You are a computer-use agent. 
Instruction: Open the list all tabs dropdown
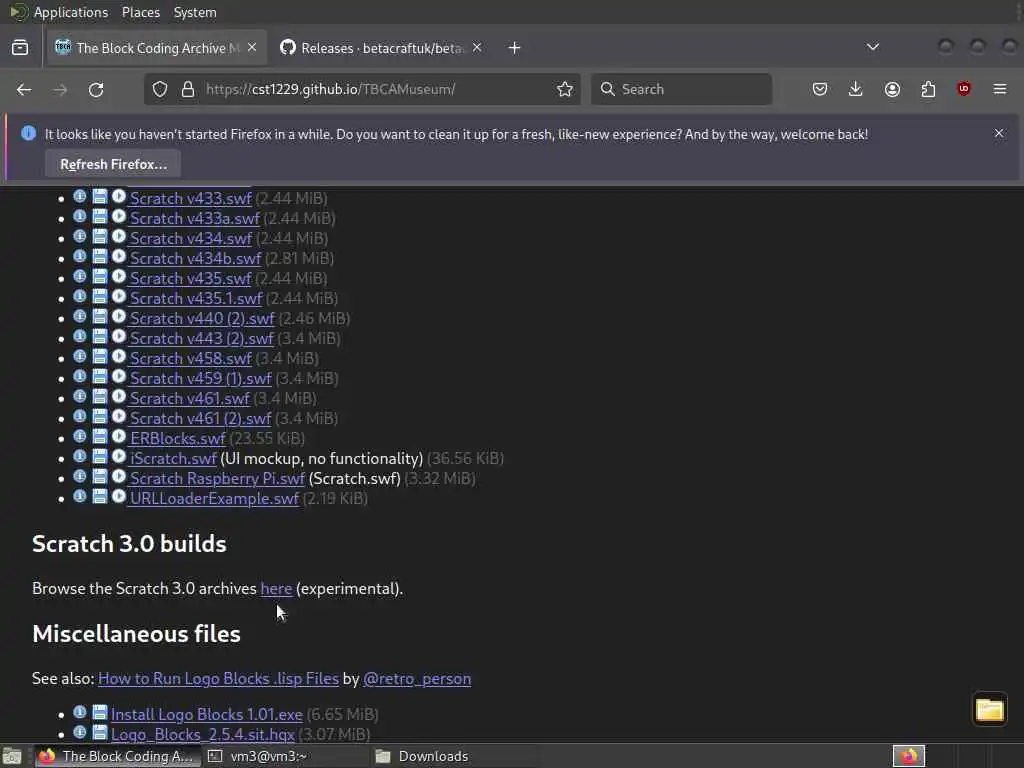click(x=872, y=47)
